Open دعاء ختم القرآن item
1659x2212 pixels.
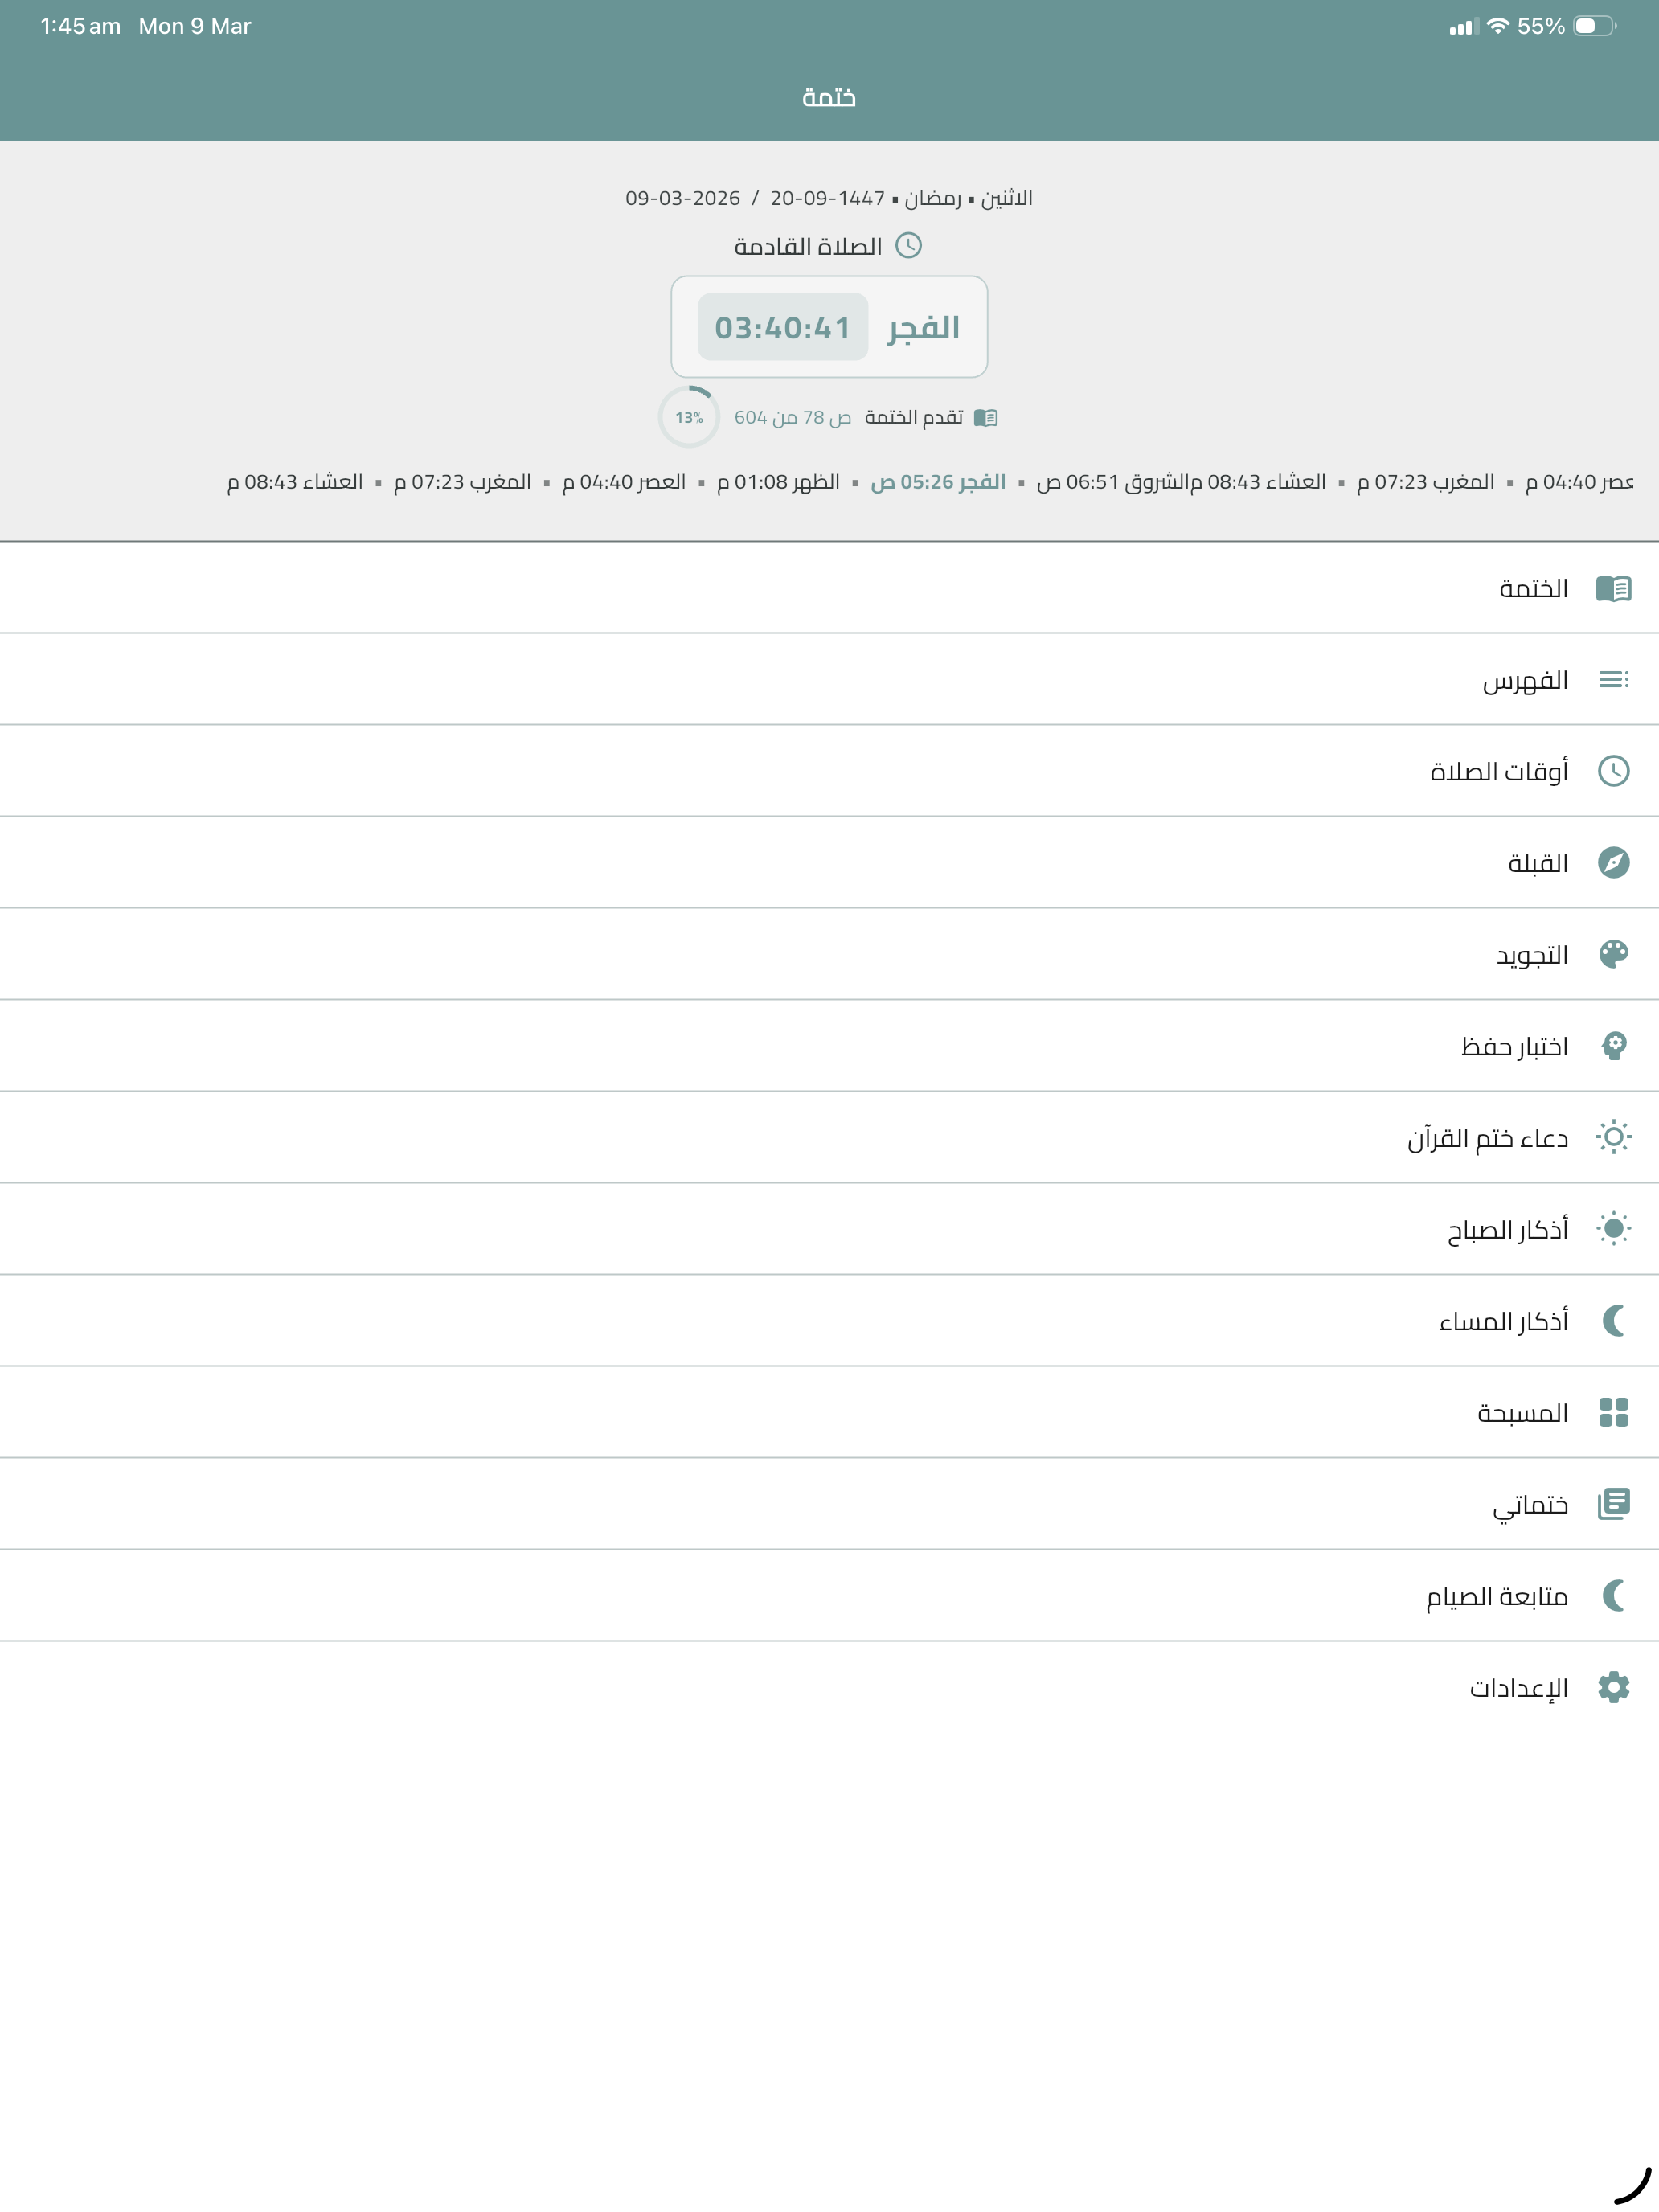coord(829,1137)
